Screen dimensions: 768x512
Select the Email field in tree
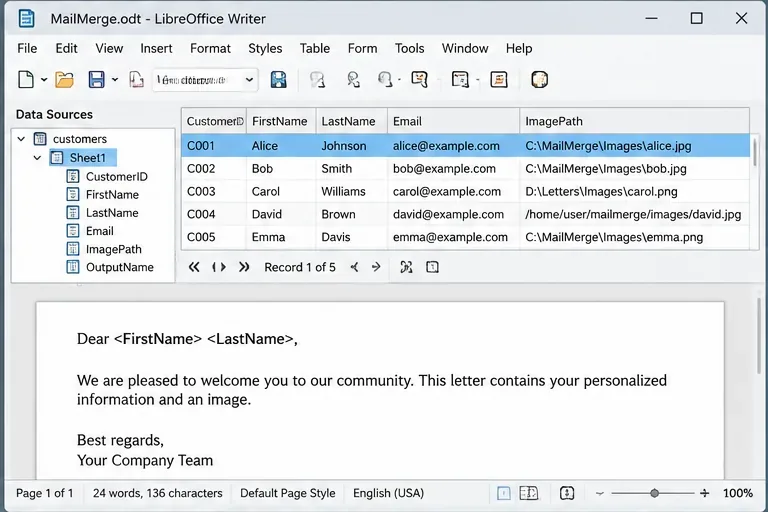99,231
